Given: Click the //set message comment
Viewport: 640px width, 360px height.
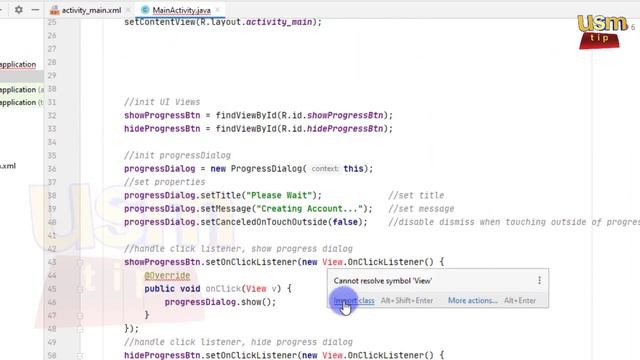Looking at the screenshot, I should [x=421, y=209].
